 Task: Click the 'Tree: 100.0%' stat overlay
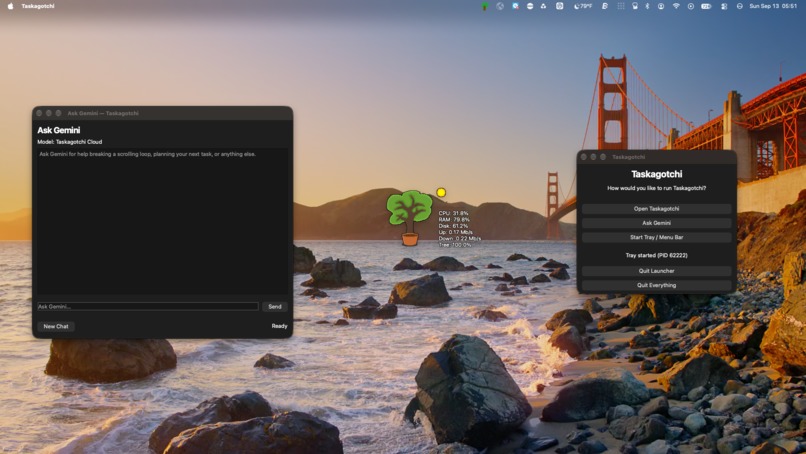coord(455,245)
